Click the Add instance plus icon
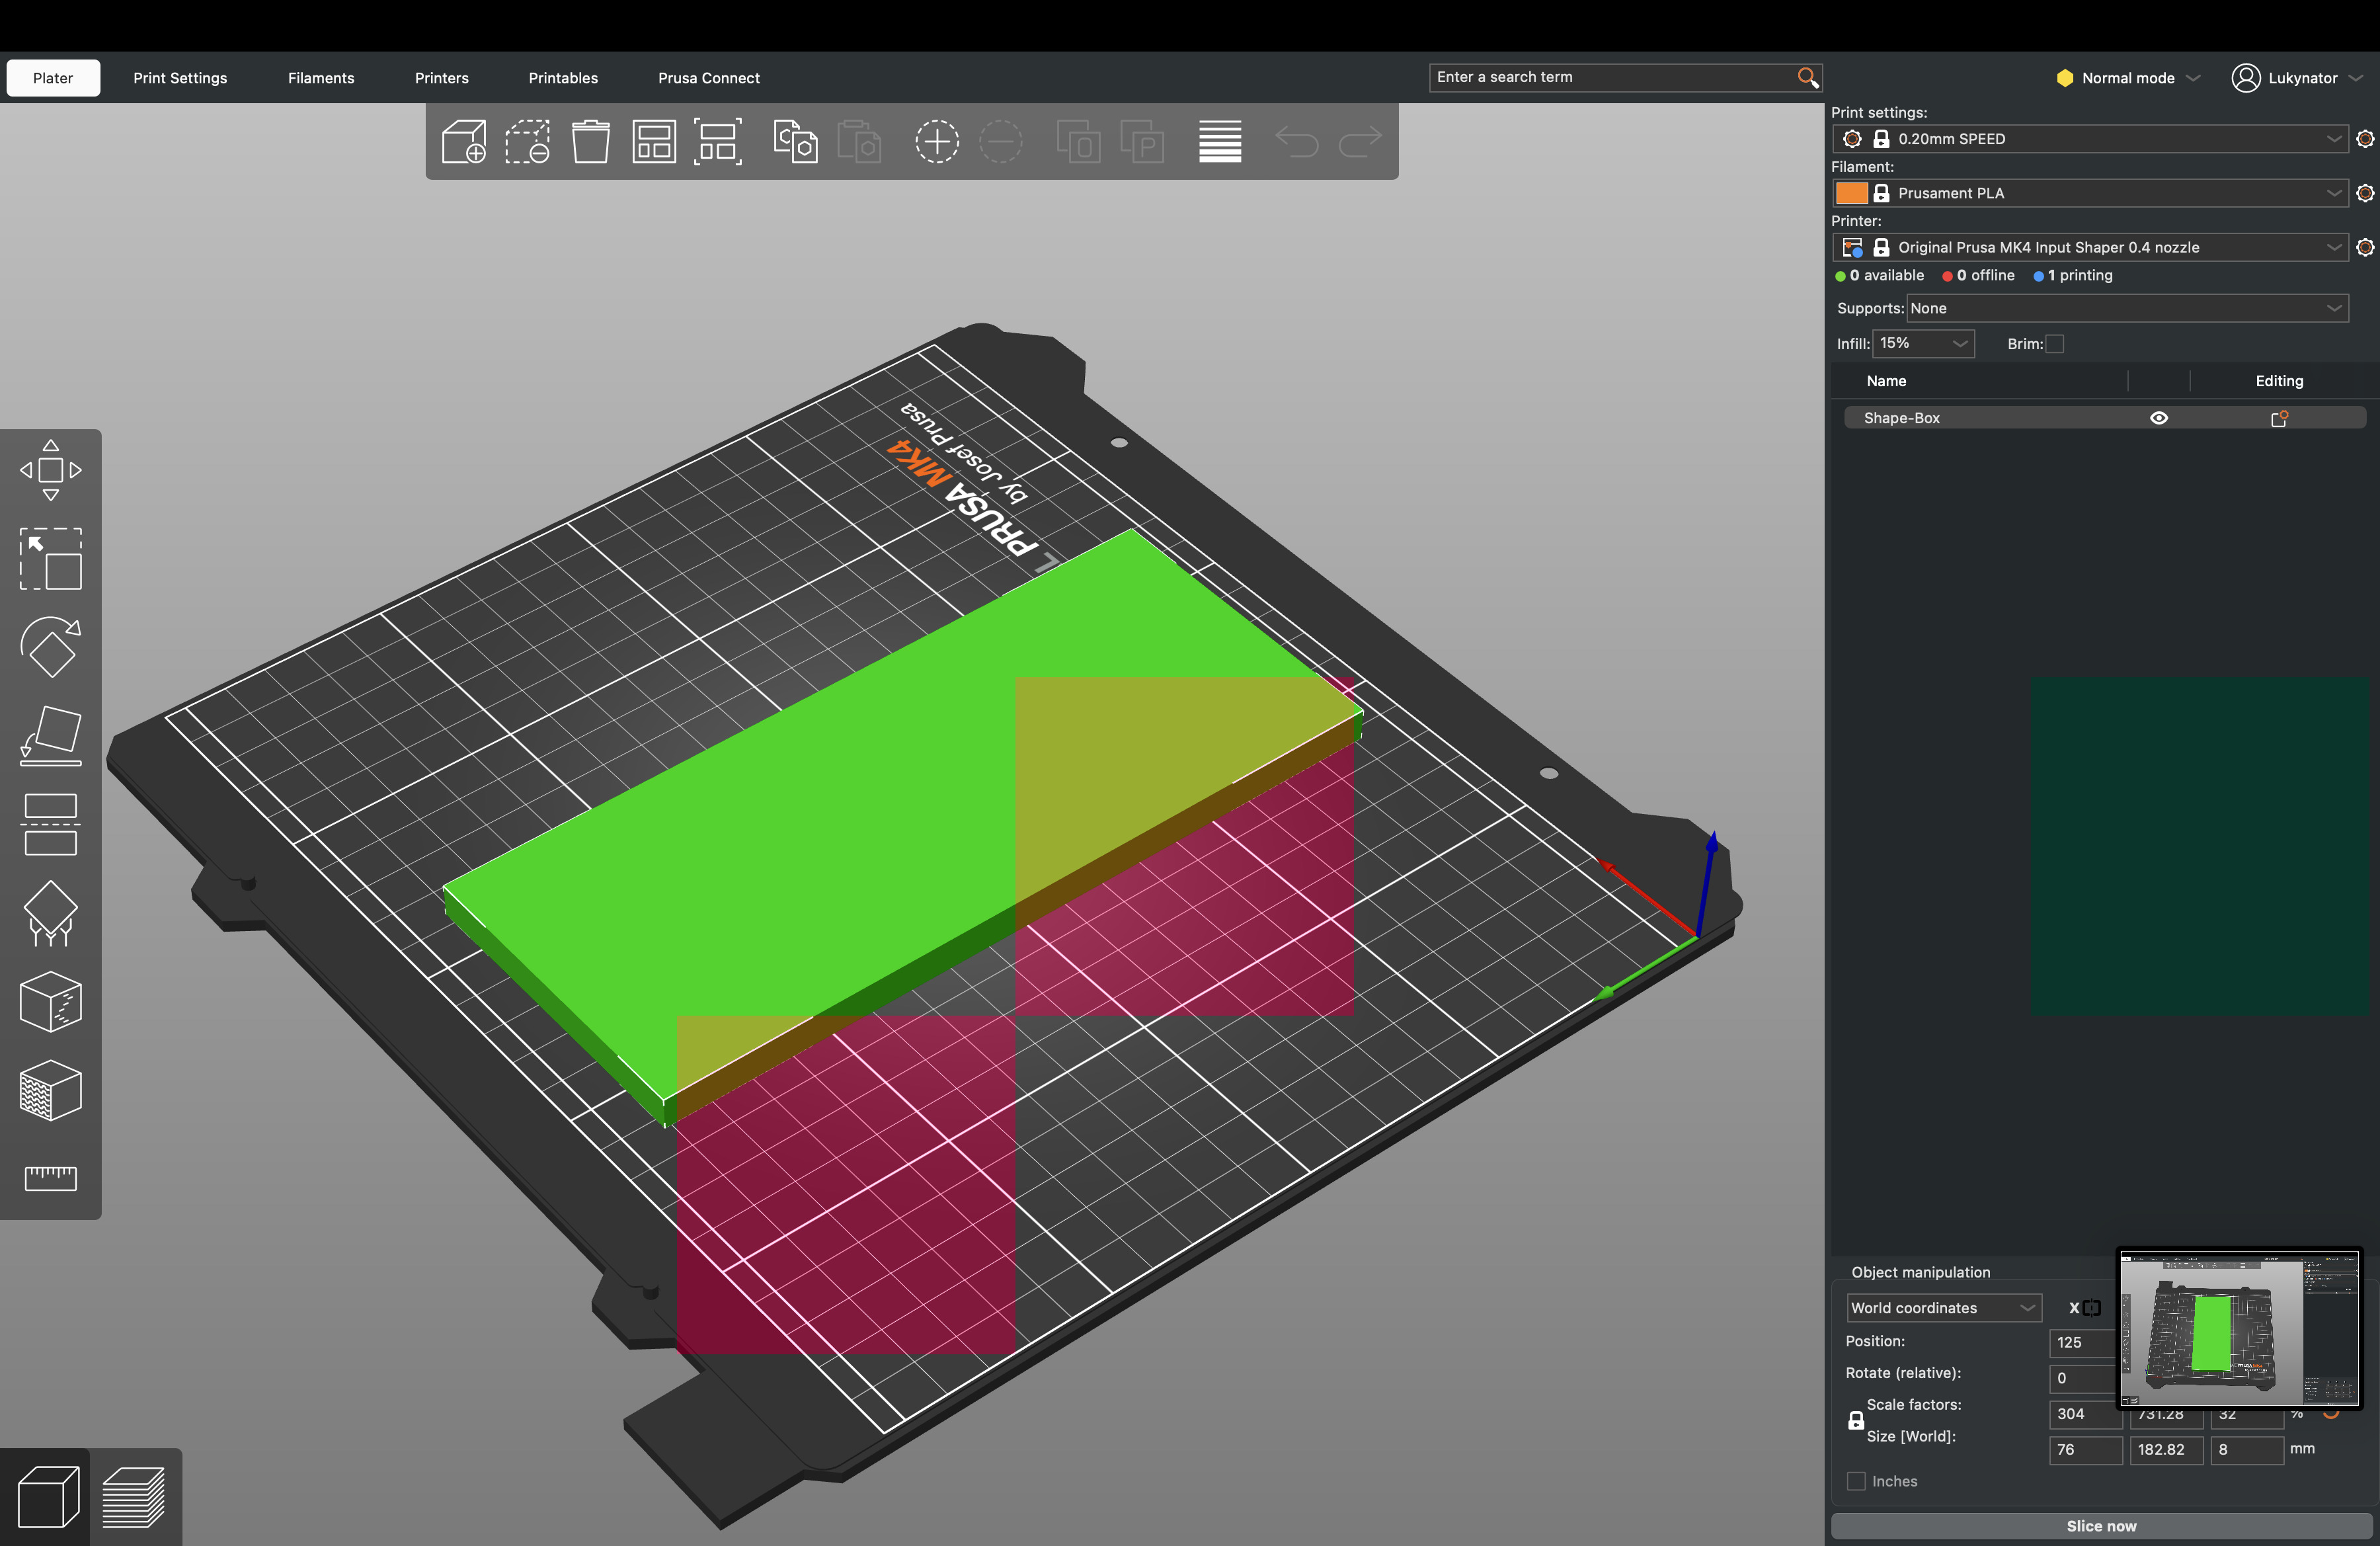2380x1546 pixels. [x=937, y=141]
